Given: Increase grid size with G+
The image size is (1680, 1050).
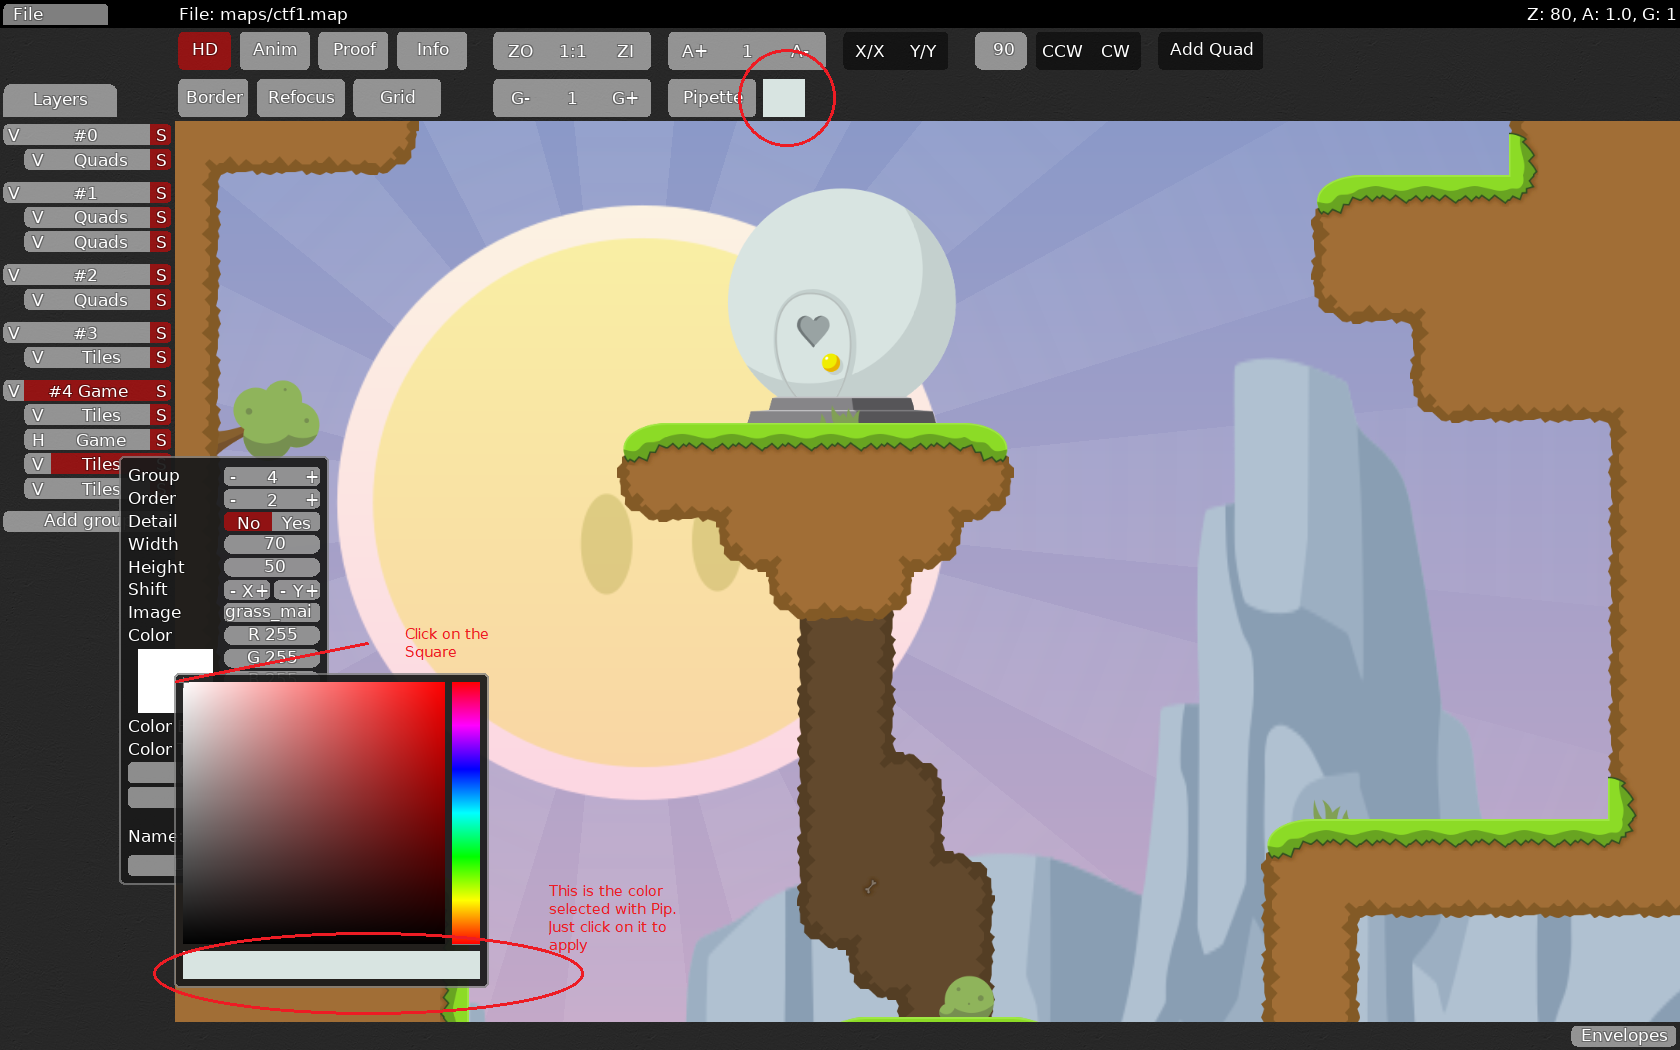Looking at the screenshot, I should 625,98.
